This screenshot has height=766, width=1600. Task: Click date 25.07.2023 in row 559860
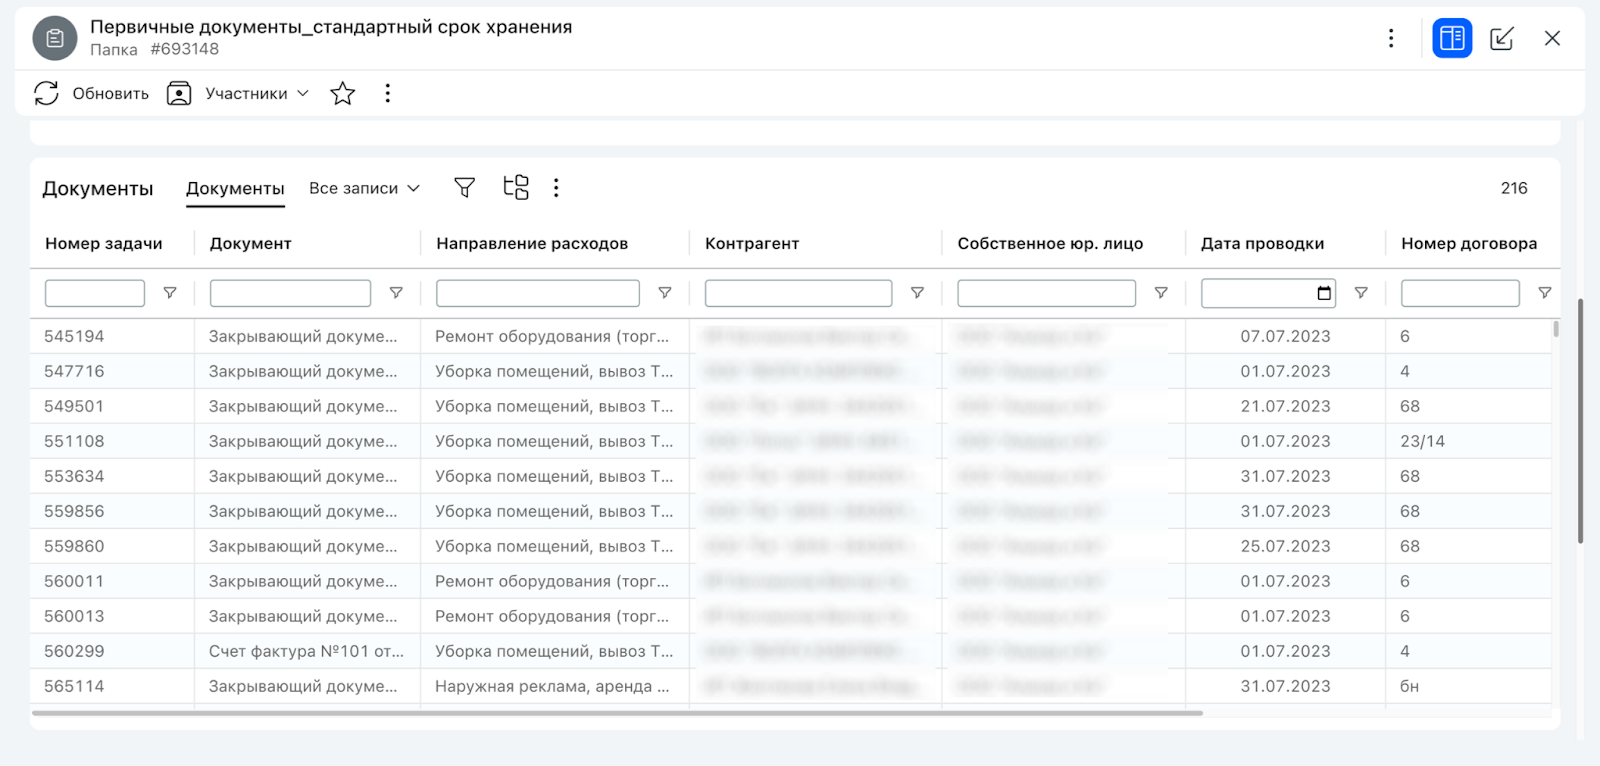point(1285,546)
